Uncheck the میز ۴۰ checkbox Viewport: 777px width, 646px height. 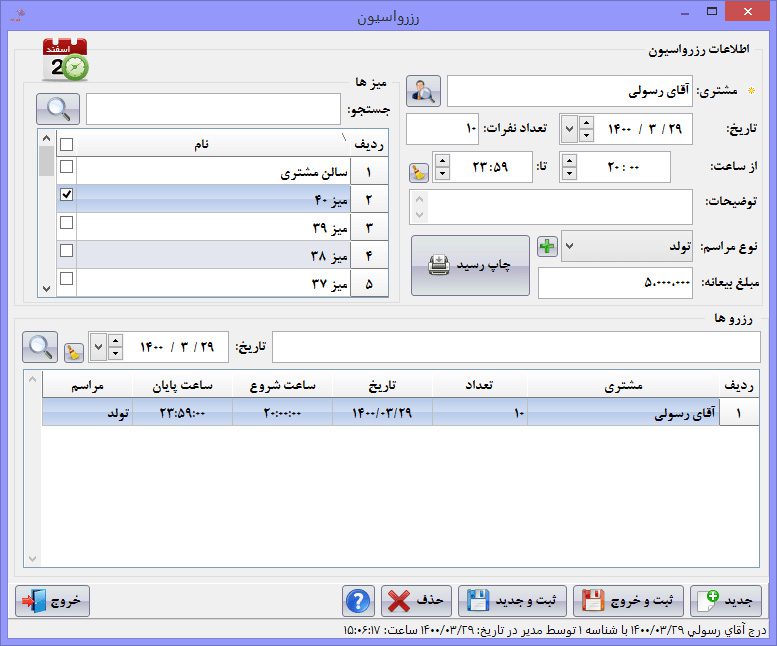pos(66,194)
